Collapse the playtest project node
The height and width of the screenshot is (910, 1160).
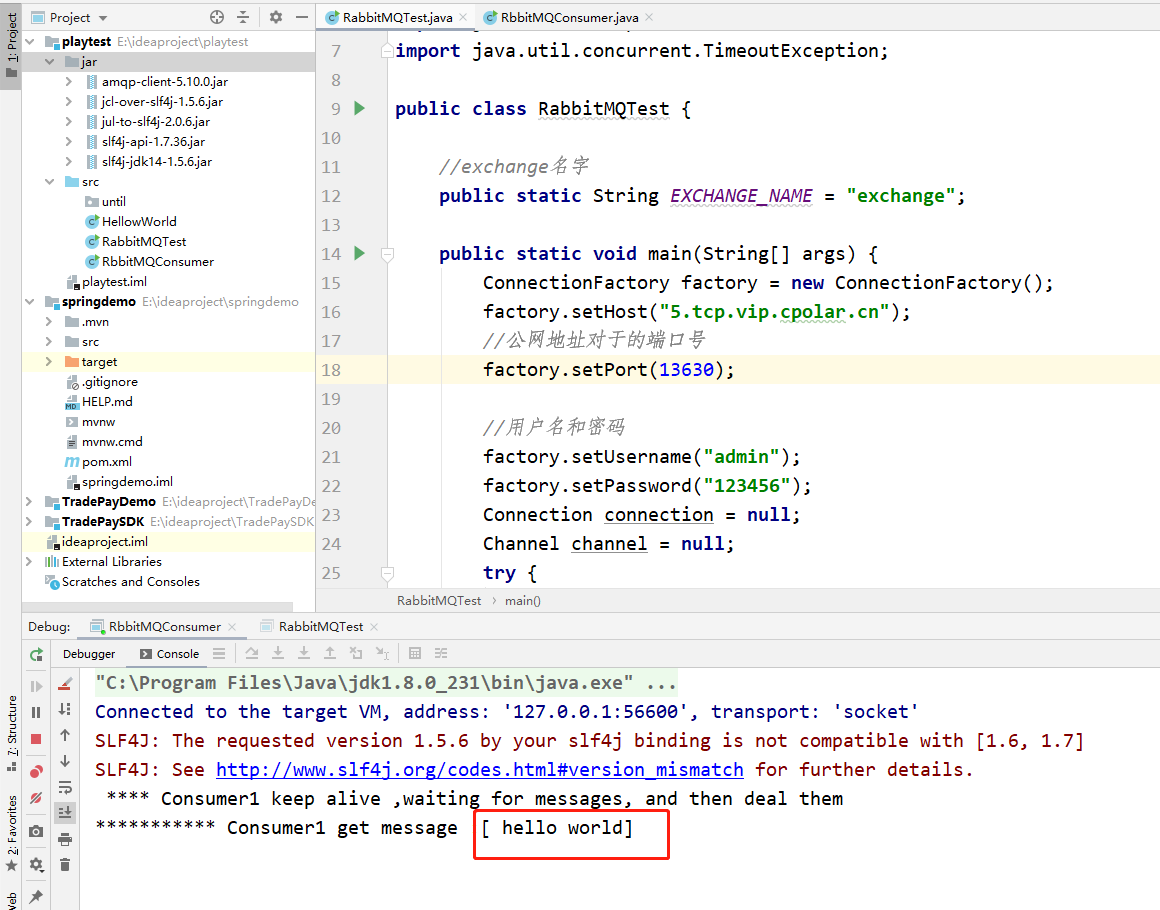pos(30,41)
